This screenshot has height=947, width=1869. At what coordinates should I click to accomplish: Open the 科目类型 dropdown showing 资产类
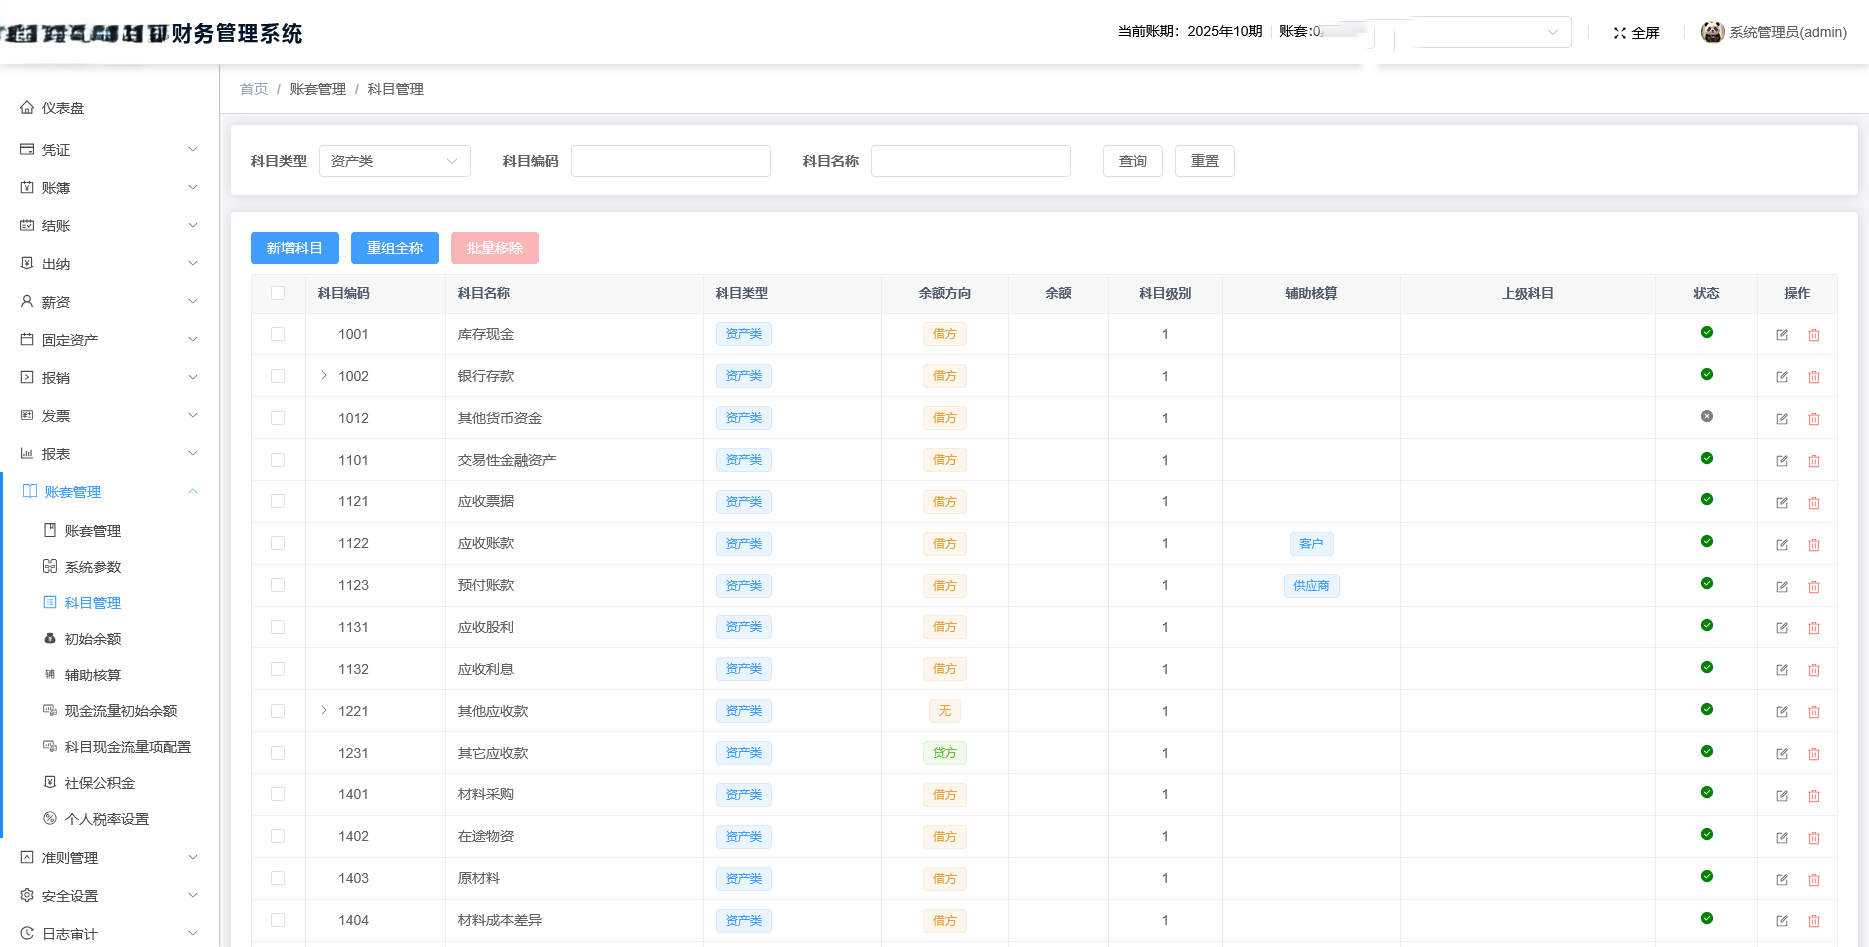point(394,160)
